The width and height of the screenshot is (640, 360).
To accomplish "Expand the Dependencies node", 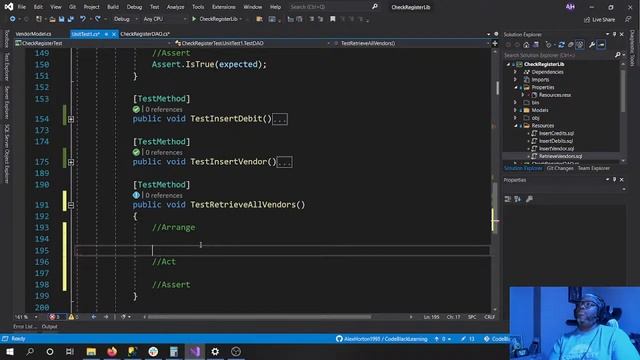I will point(516,72).
